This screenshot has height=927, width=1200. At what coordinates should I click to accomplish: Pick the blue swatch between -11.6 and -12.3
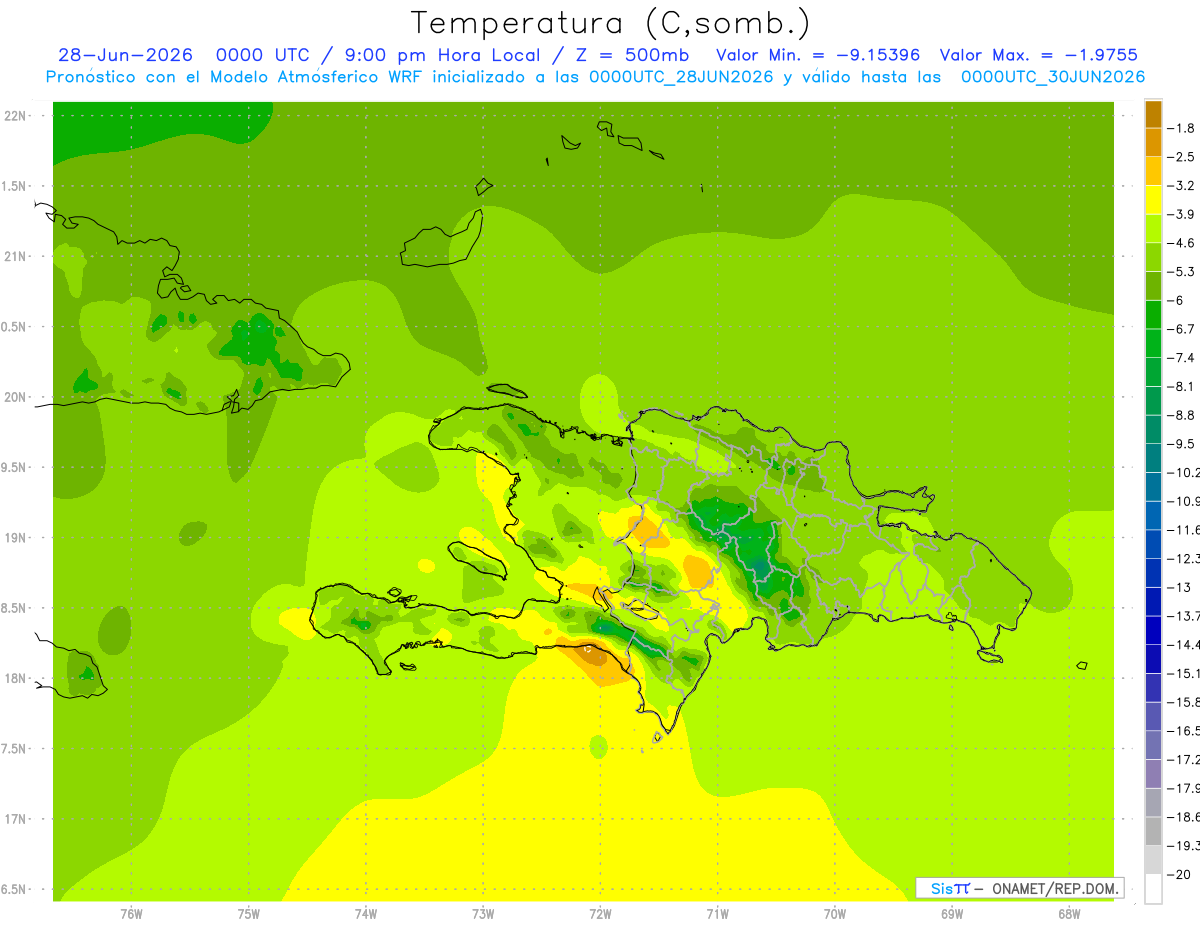pos(1153,544)
